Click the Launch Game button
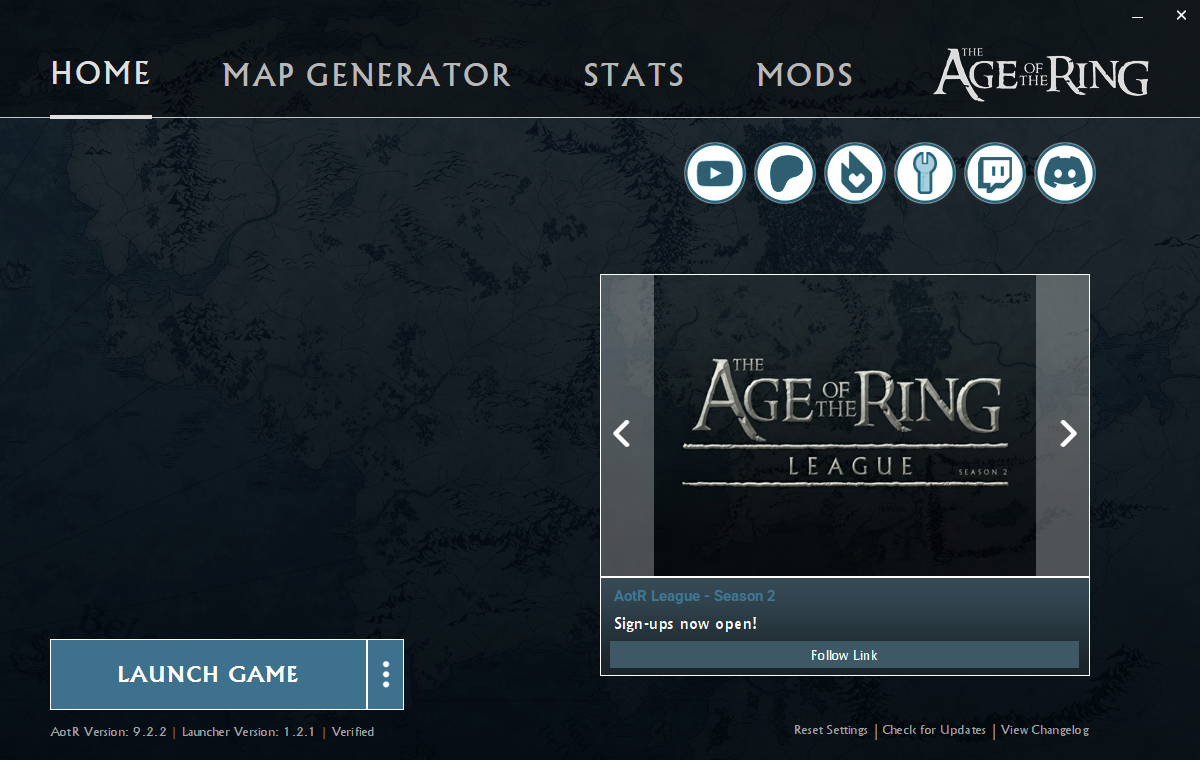This screenshot has width=1200, height=760. click(x=208, y=674)
